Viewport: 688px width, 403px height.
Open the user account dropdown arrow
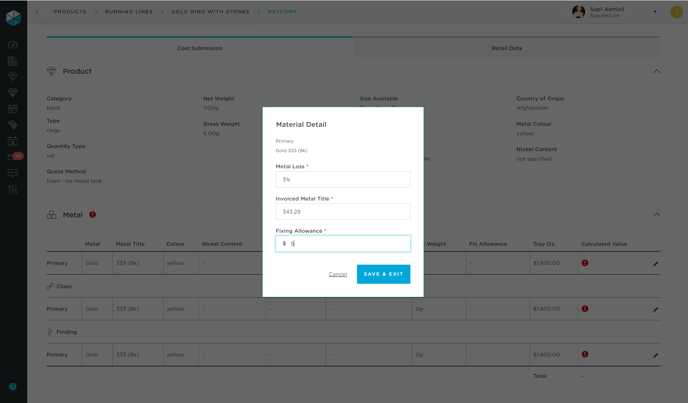coord(655,12)
